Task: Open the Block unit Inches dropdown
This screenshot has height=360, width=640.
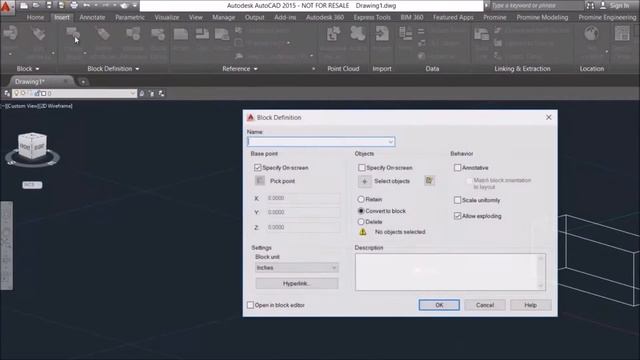Action: (297, 268)
